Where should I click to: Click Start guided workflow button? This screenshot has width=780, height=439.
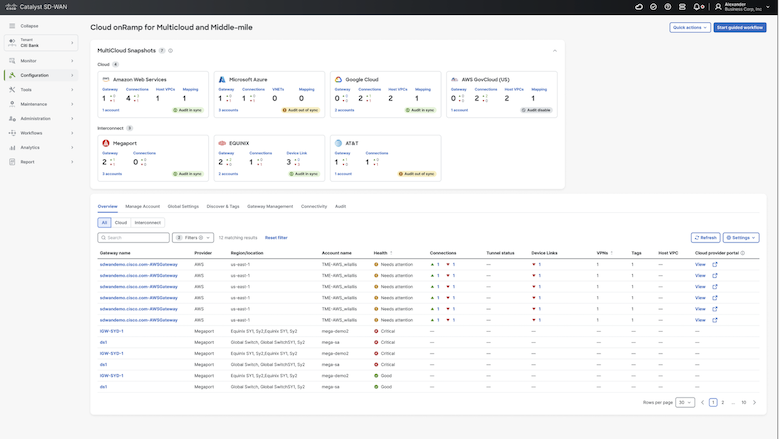tap(740, 27)
